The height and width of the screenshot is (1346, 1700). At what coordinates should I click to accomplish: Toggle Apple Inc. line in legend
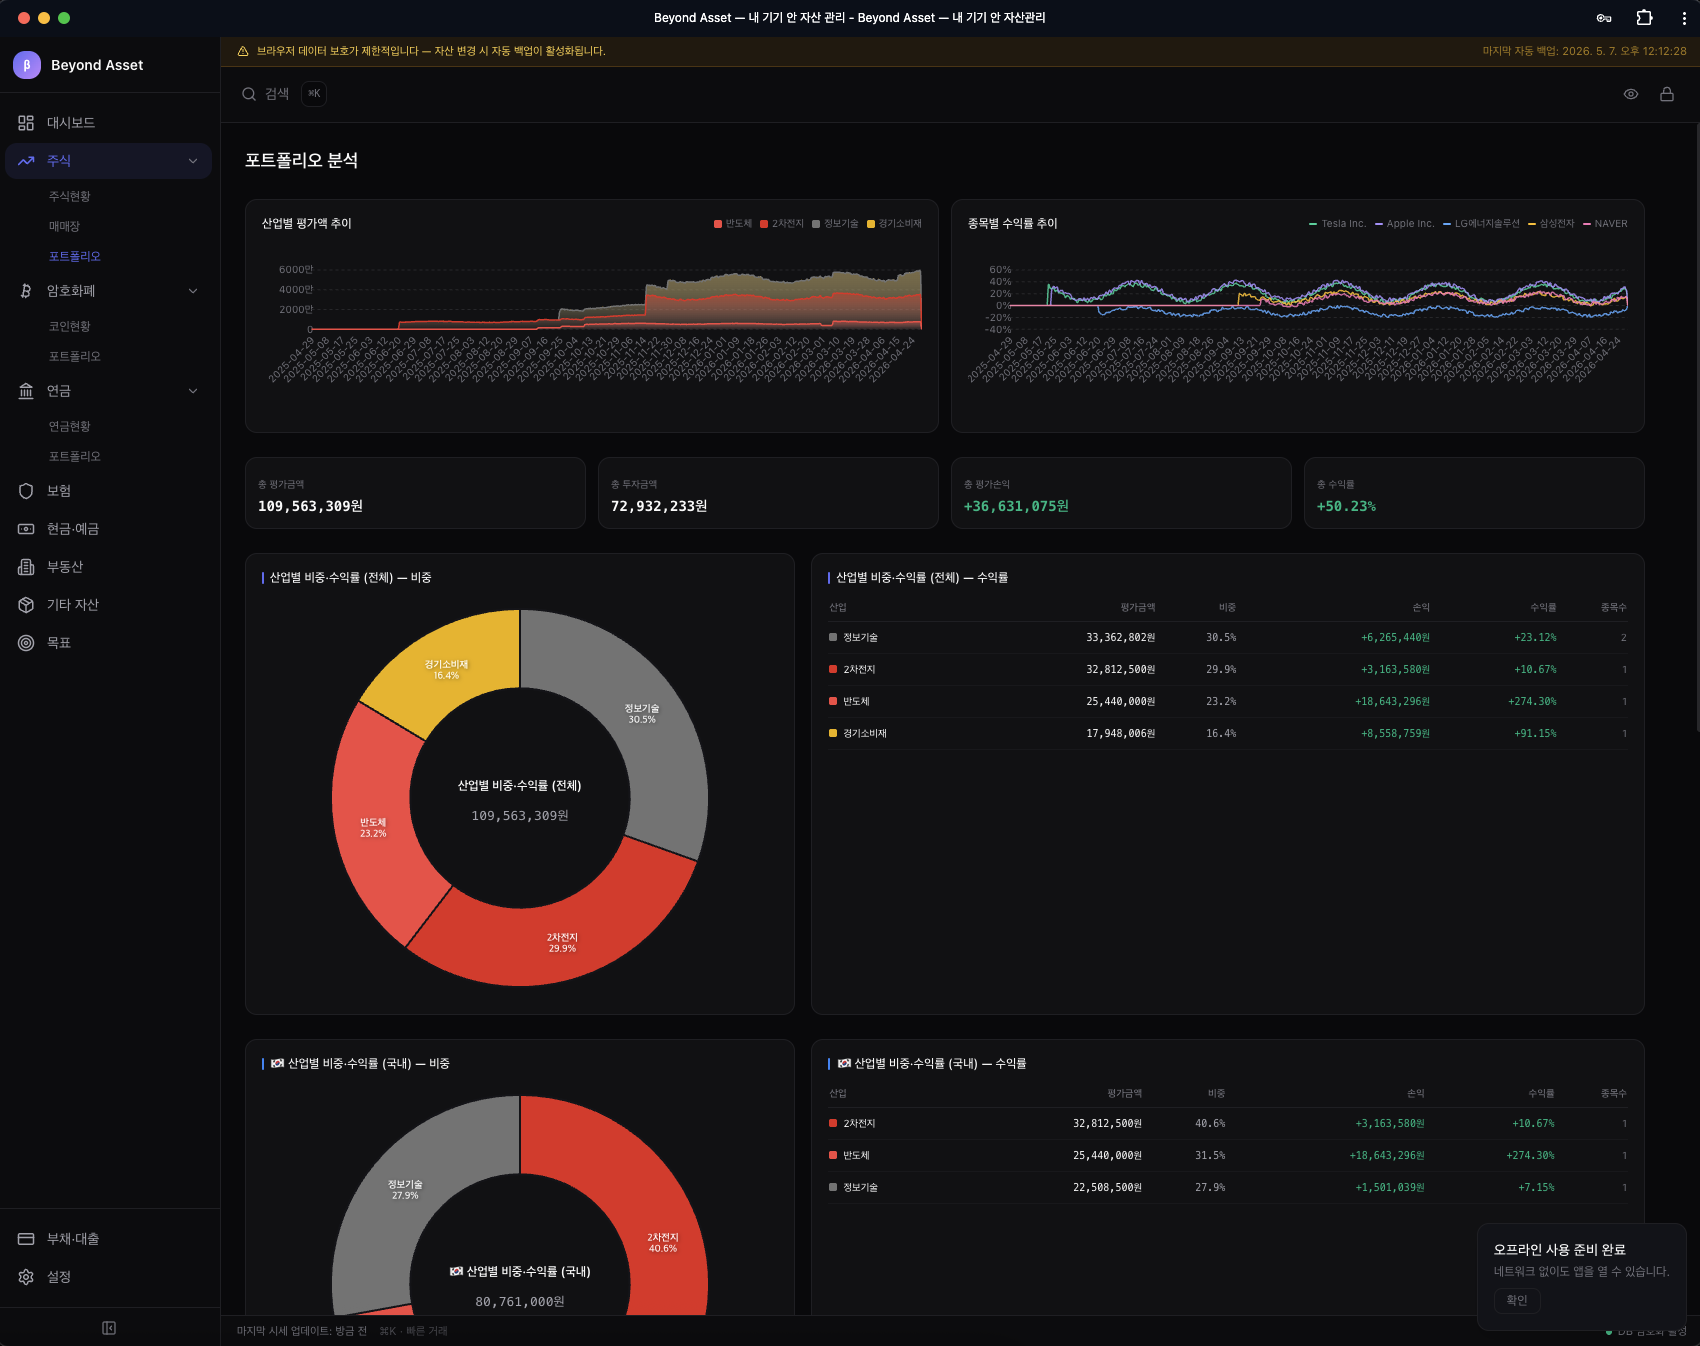point(1404,224)
